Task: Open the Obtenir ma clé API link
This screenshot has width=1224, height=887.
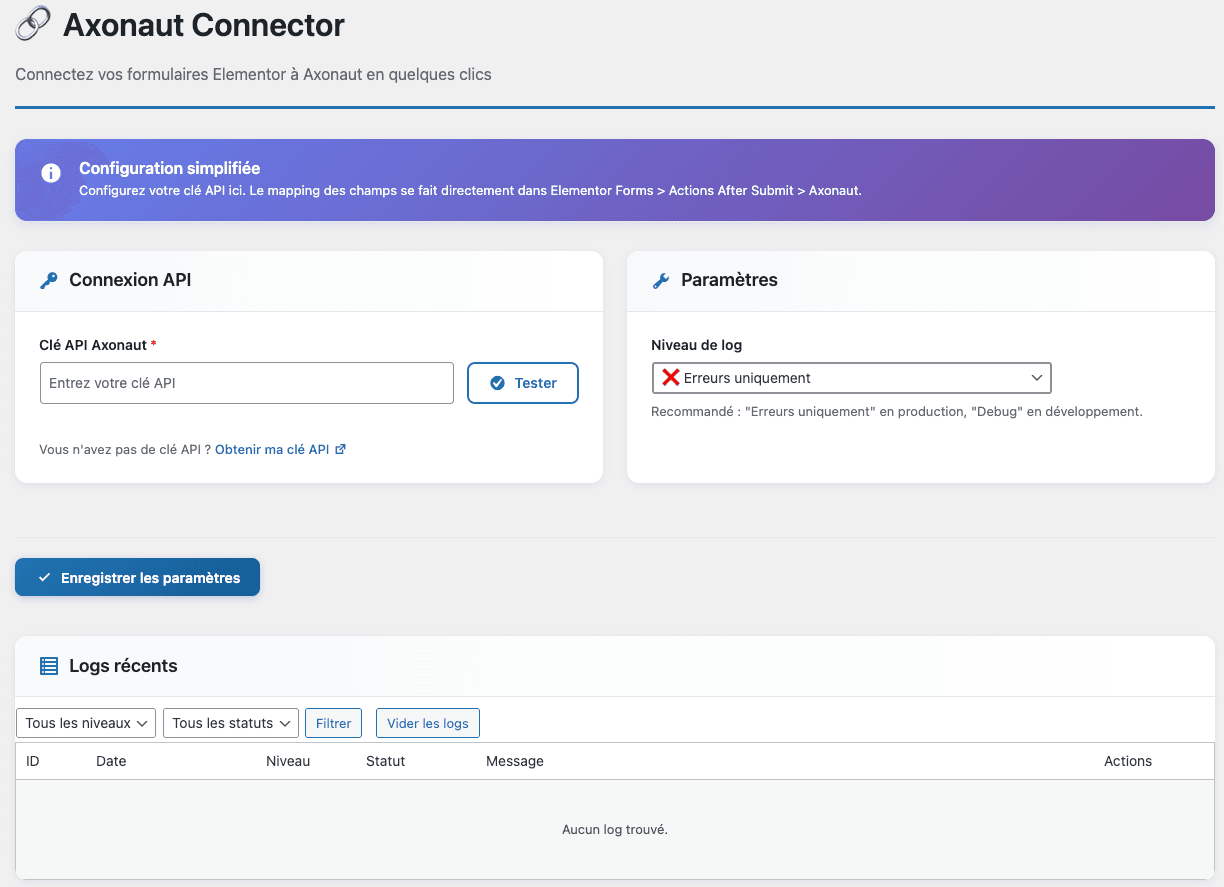Action: (273, 448)
